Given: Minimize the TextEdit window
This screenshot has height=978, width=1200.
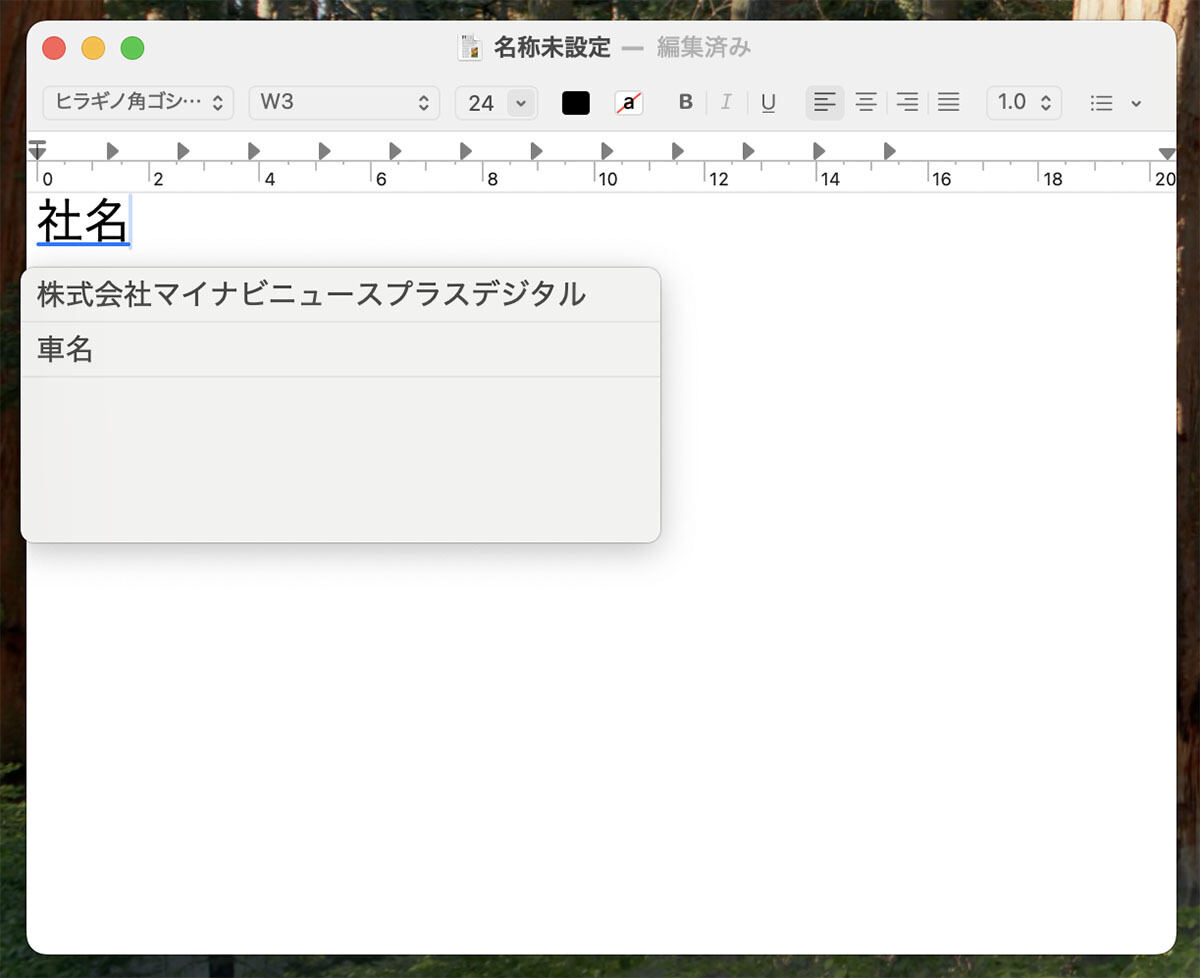Looking at the screenshot, I should click(93, 48).
